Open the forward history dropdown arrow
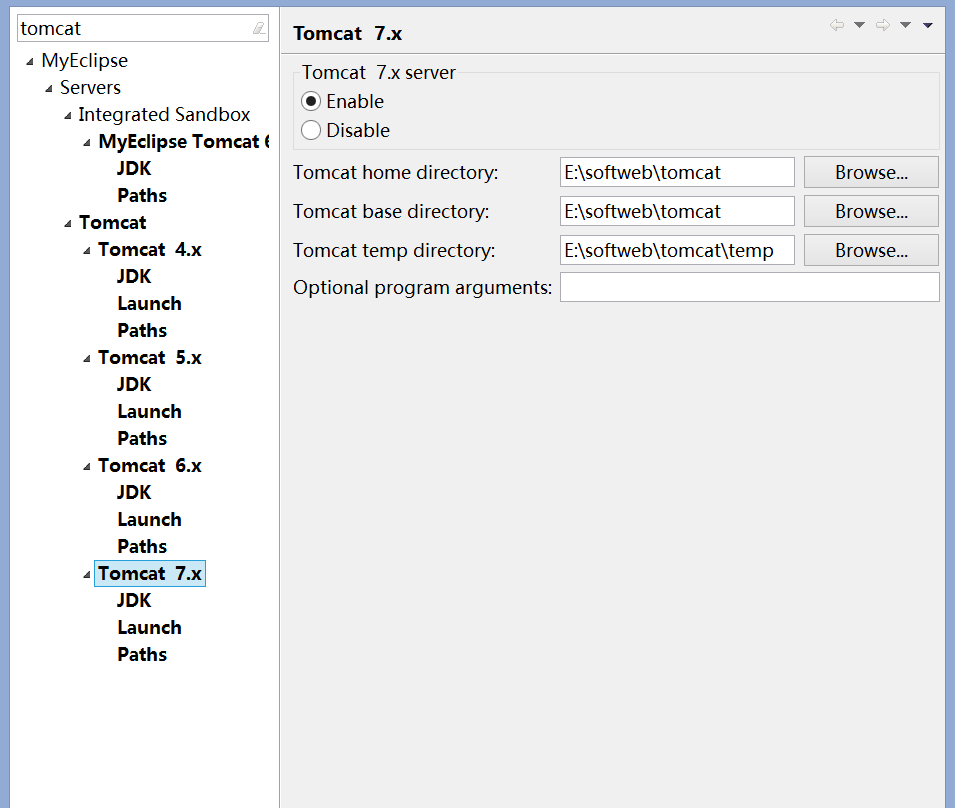This screenshot has height=808, width=955. (x=906, y=25)
